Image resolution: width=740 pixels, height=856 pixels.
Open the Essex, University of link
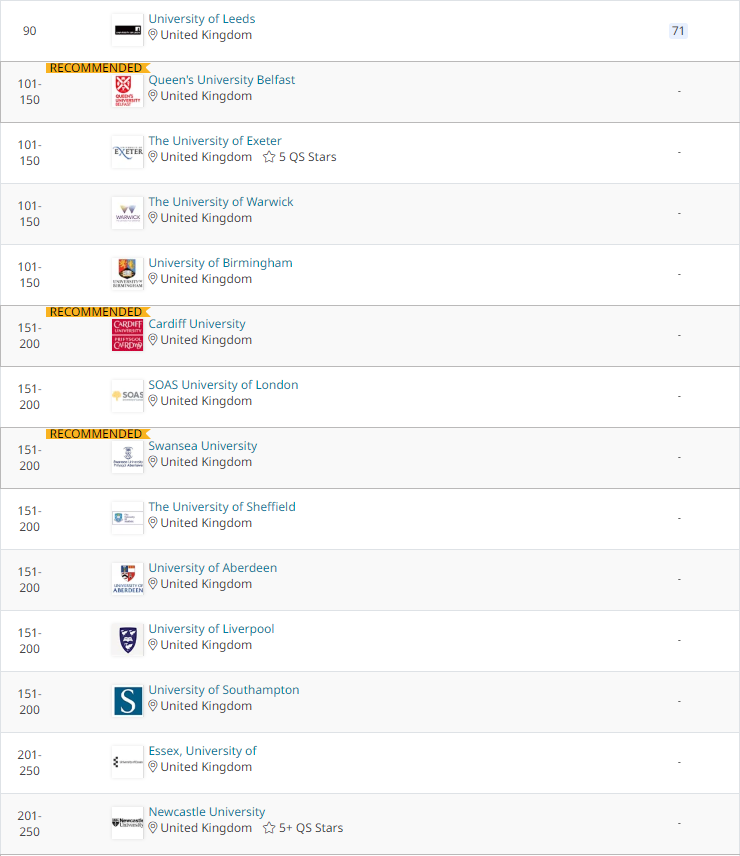[x=202, y=751]
